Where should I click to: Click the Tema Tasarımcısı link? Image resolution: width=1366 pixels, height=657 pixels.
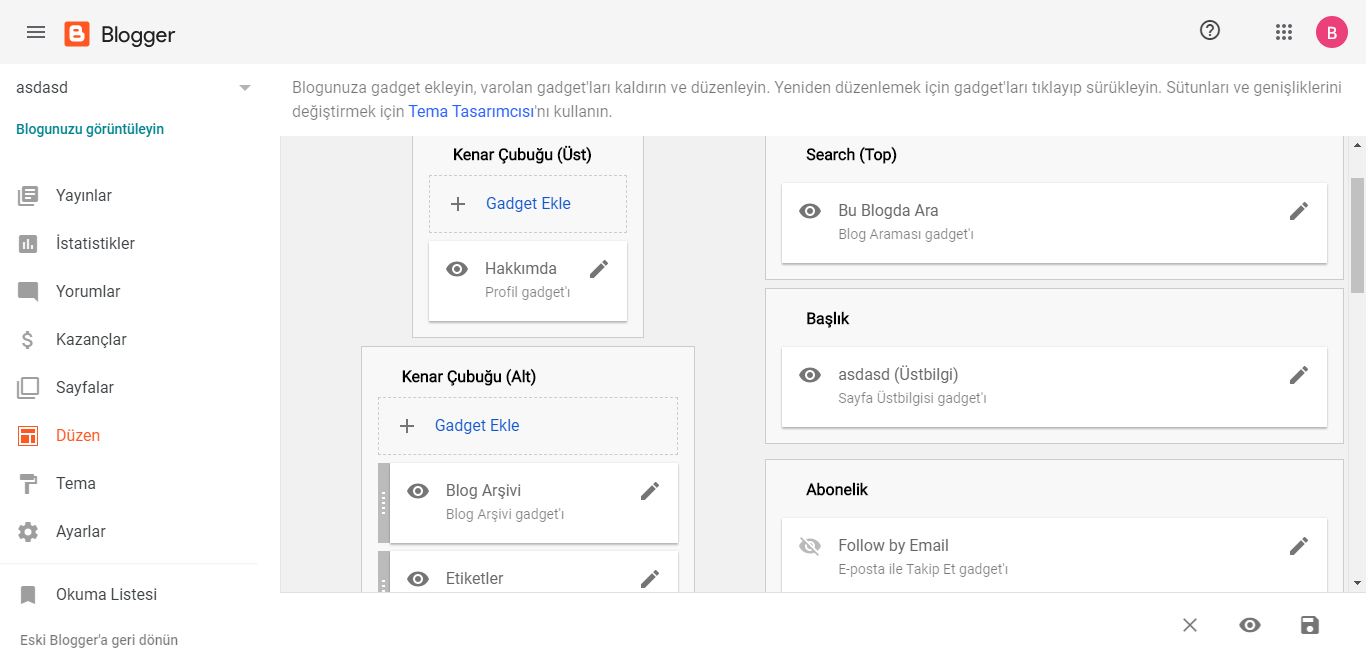(x=470, y=111)
